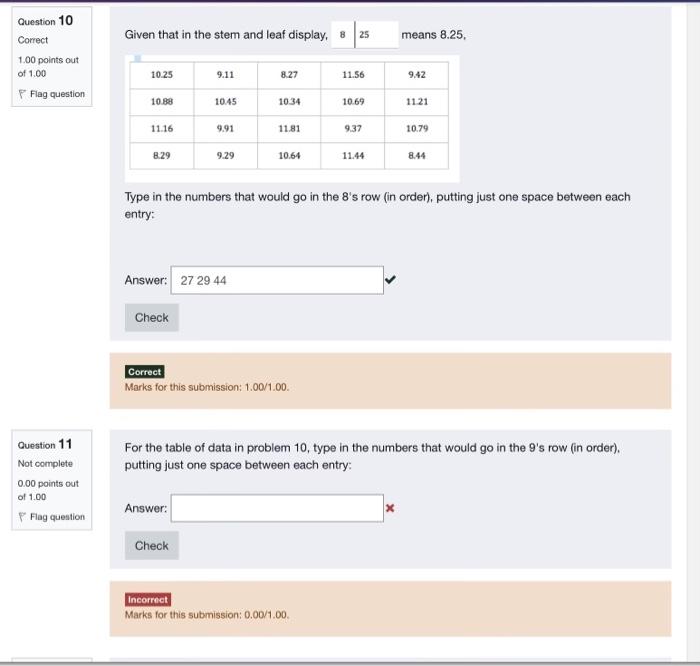The image size is (700, 666).
Task: Click table cell 8.44
Action: [x=417, y=155]
